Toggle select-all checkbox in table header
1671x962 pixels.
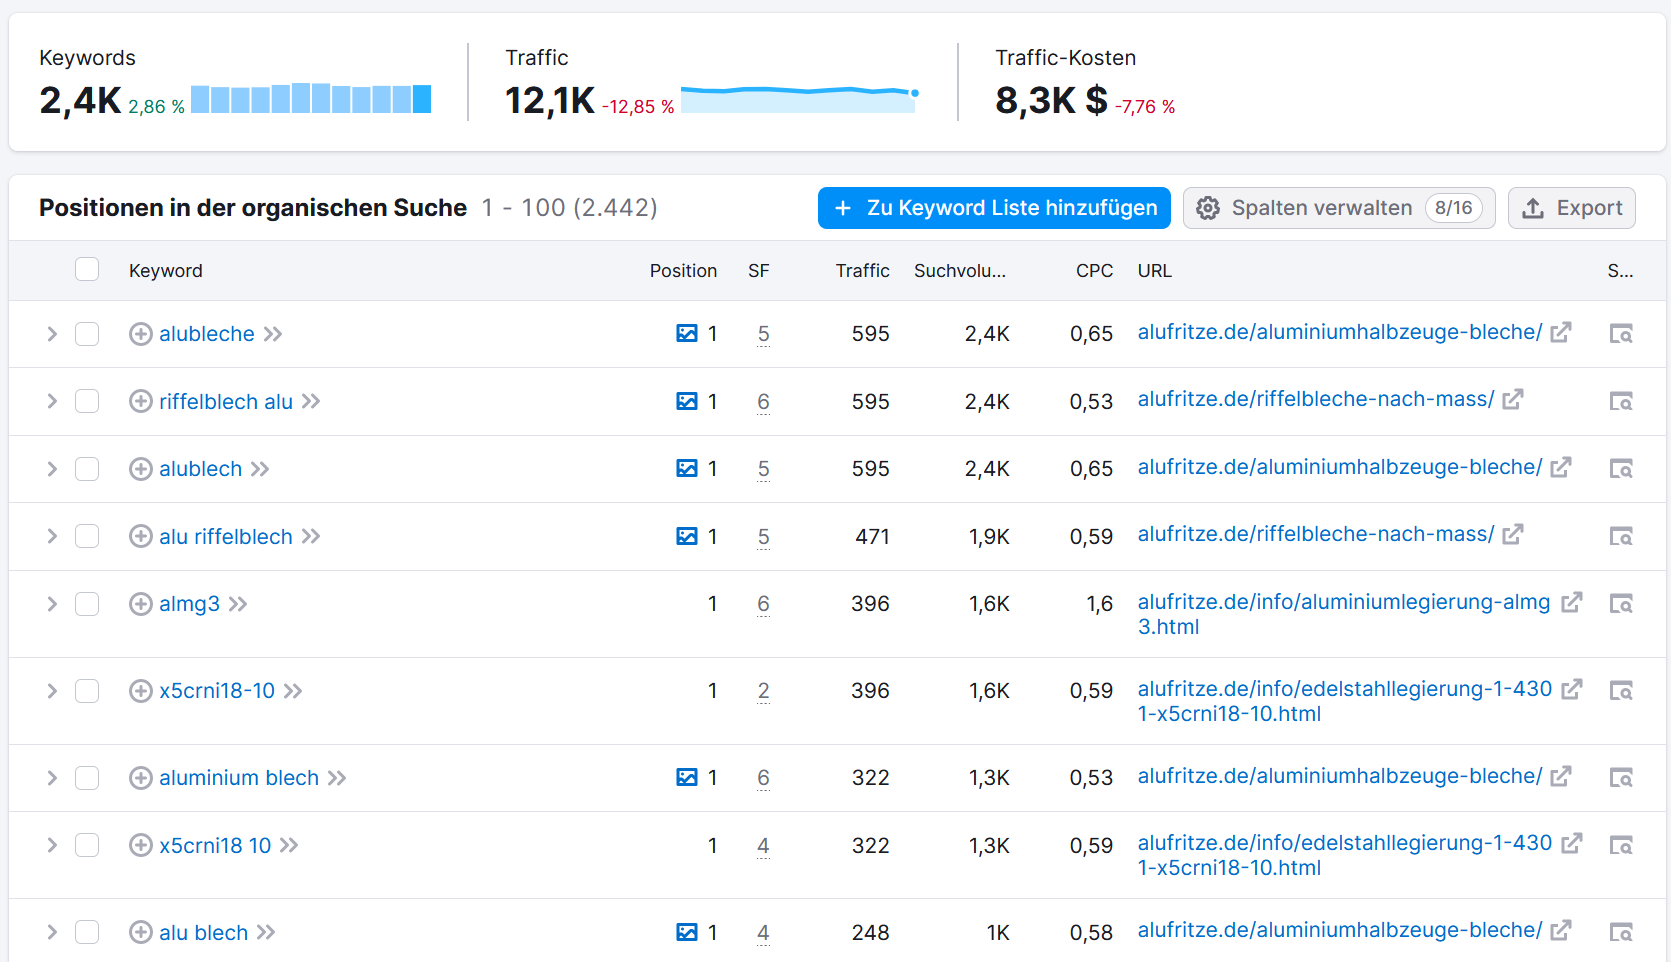pos(87,269)
